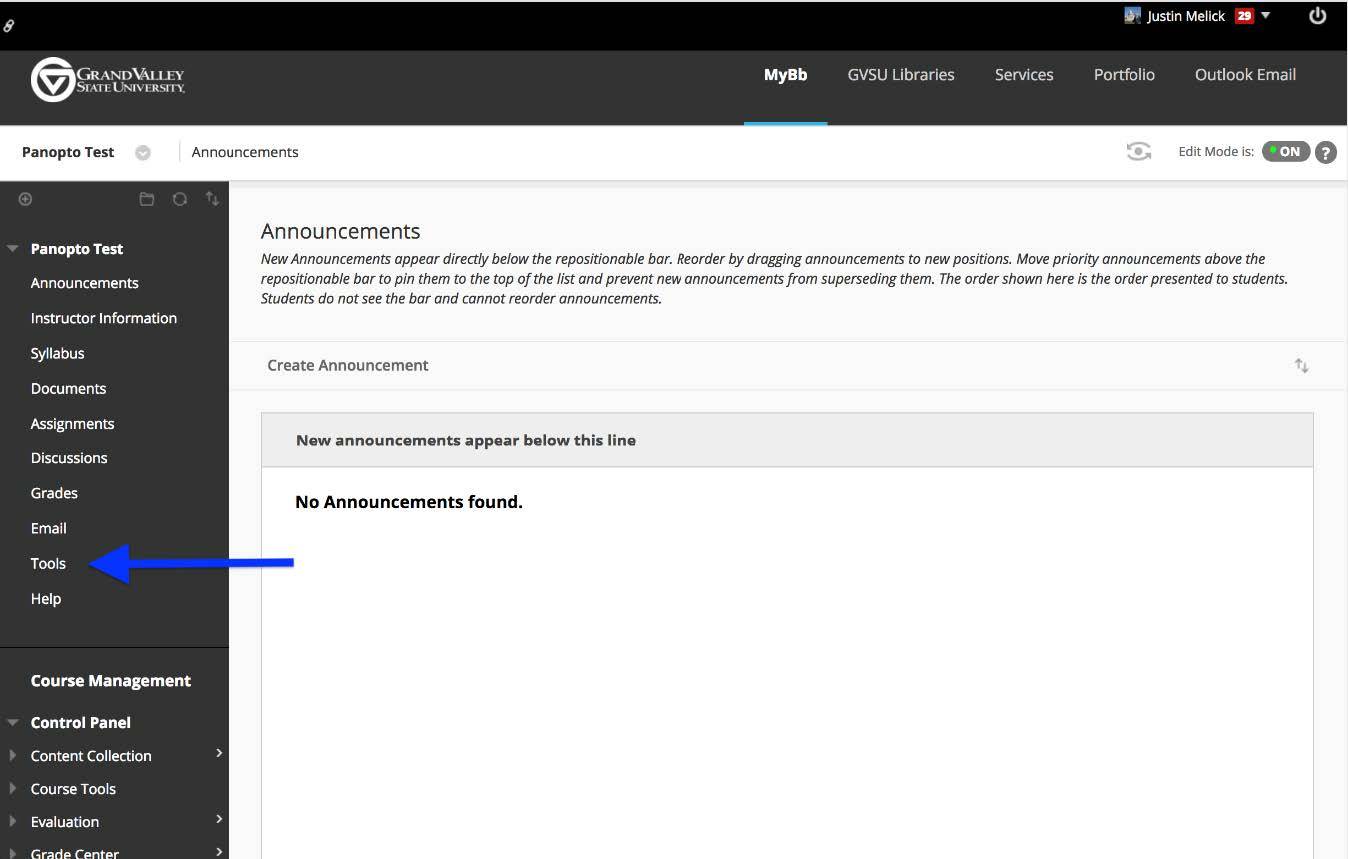Click the student preview eye icon
The image size is (1348, 859).
[x=1138, y=152]
